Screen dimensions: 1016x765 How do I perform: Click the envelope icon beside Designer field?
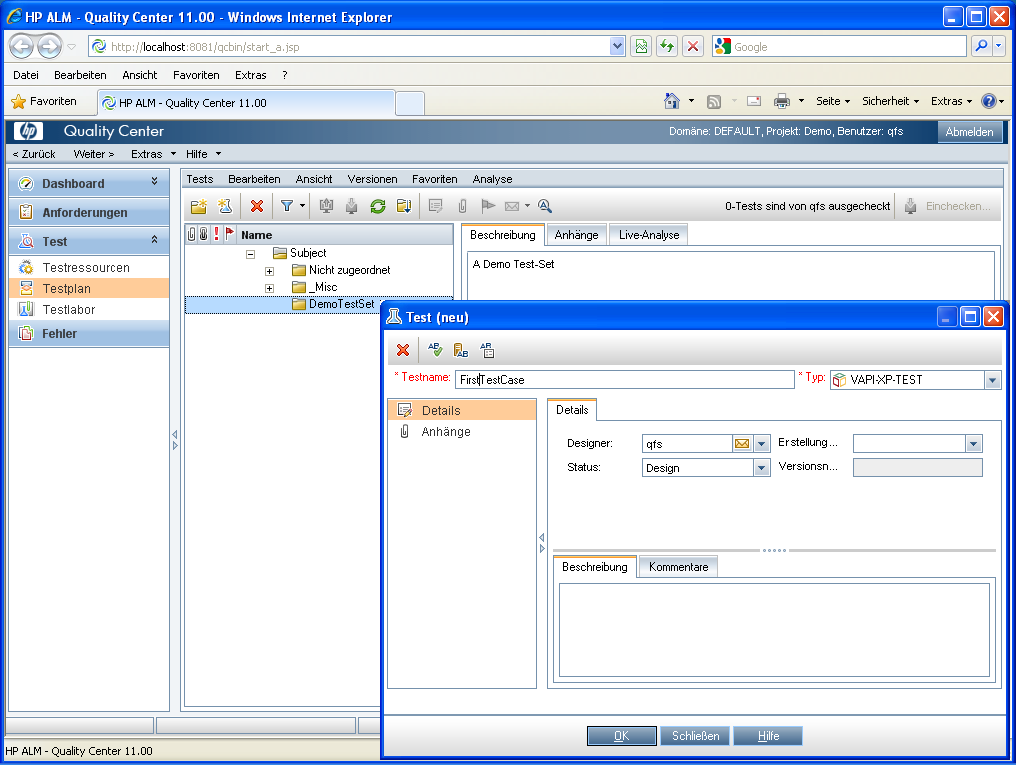[742, 444]
